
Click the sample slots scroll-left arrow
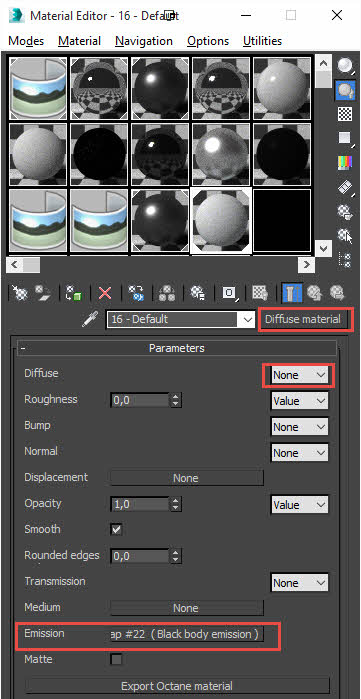coord(14,264)
